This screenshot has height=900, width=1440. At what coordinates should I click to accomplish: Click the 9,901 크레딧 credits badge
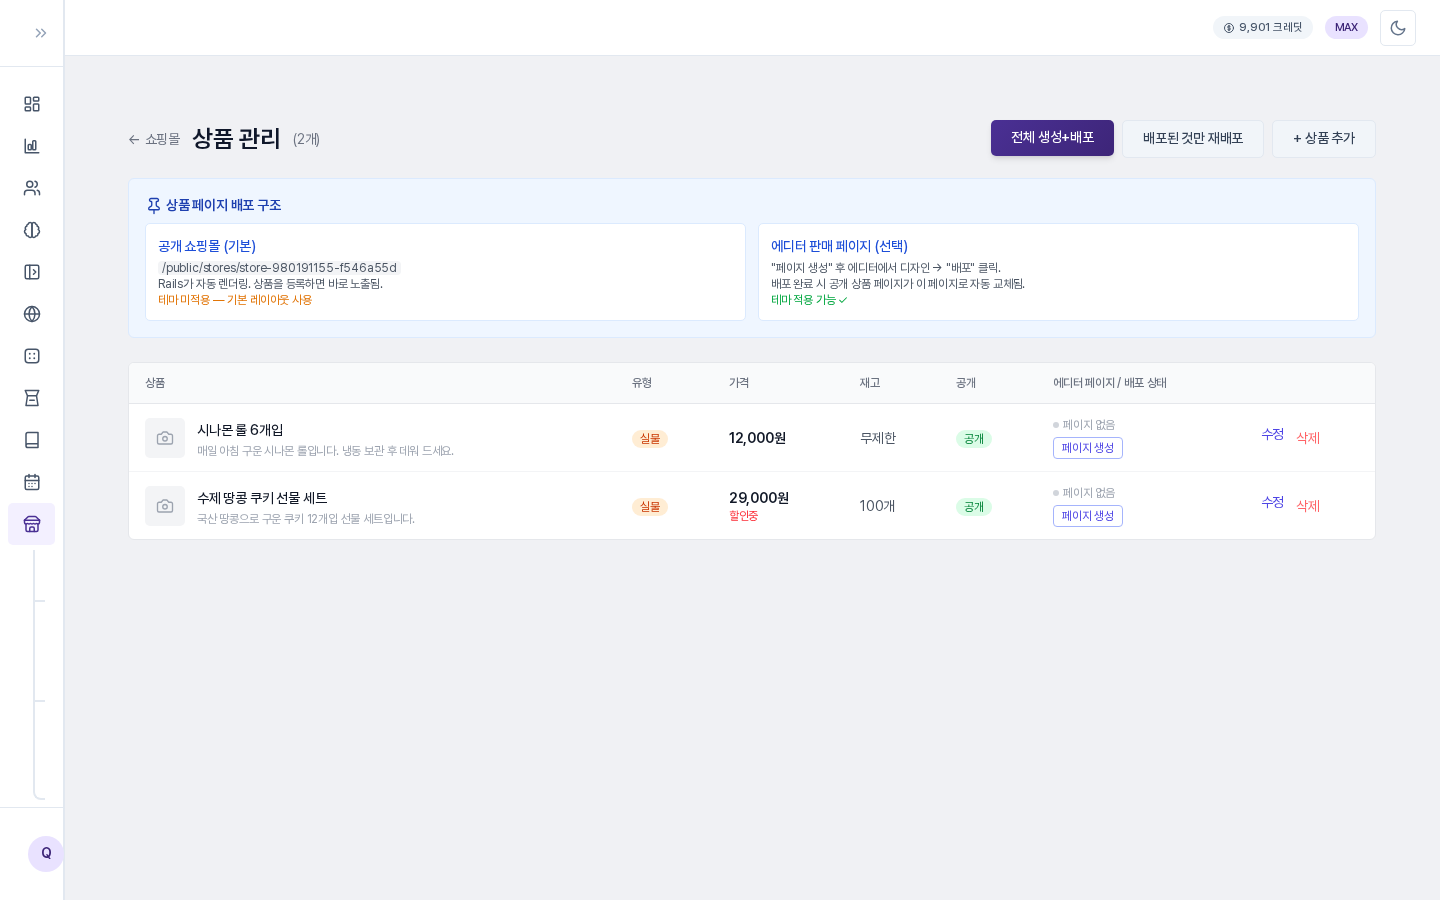click(x=1263, y=28)
